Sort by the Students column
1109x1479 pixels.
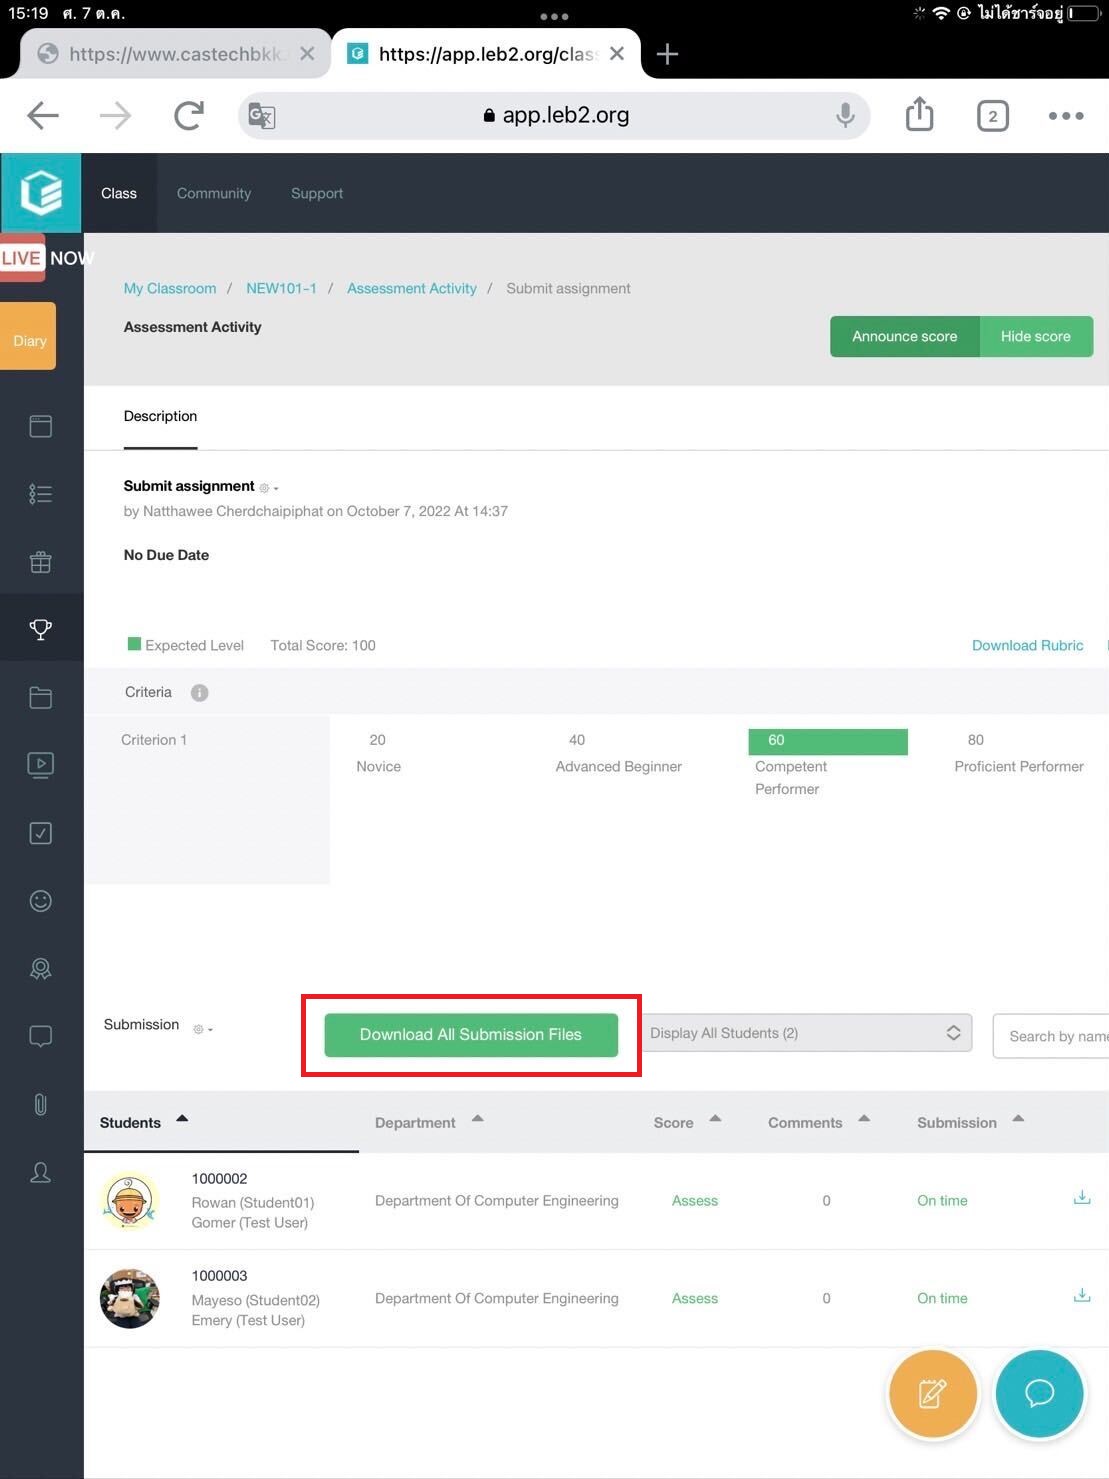click(144, 1122)
